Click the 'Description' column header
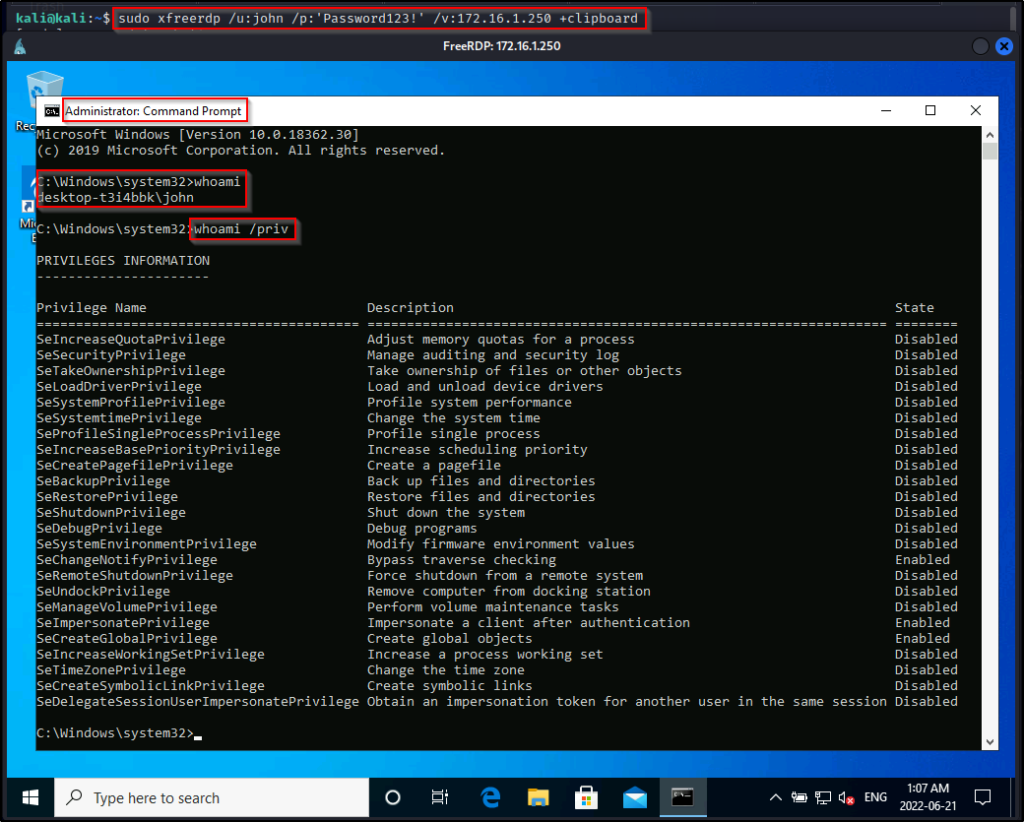The width and height of the screenshot is (1024, 822). [410, 308]
